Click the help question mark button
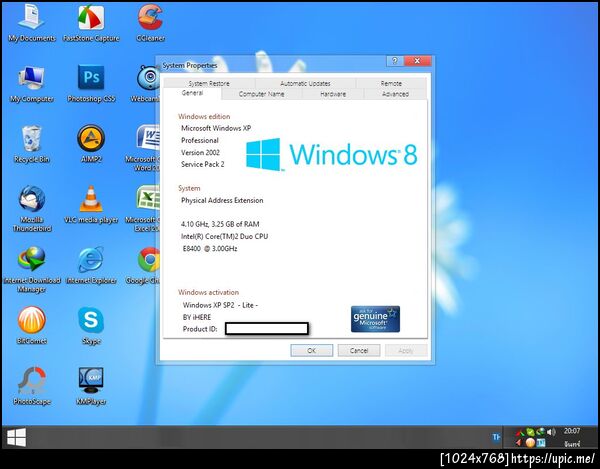The width and height of the screenshot is (600, 469). click(x=395, y=60)
